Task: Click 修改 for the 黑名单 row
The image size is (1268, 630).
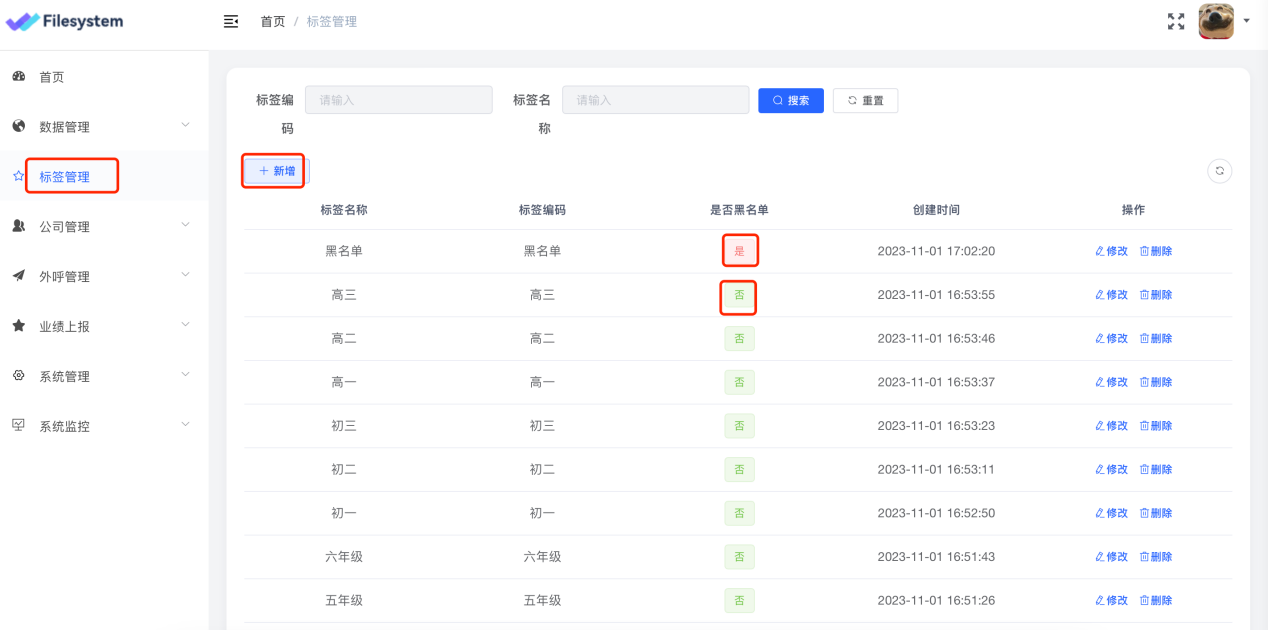Action: coord(1111,251)
